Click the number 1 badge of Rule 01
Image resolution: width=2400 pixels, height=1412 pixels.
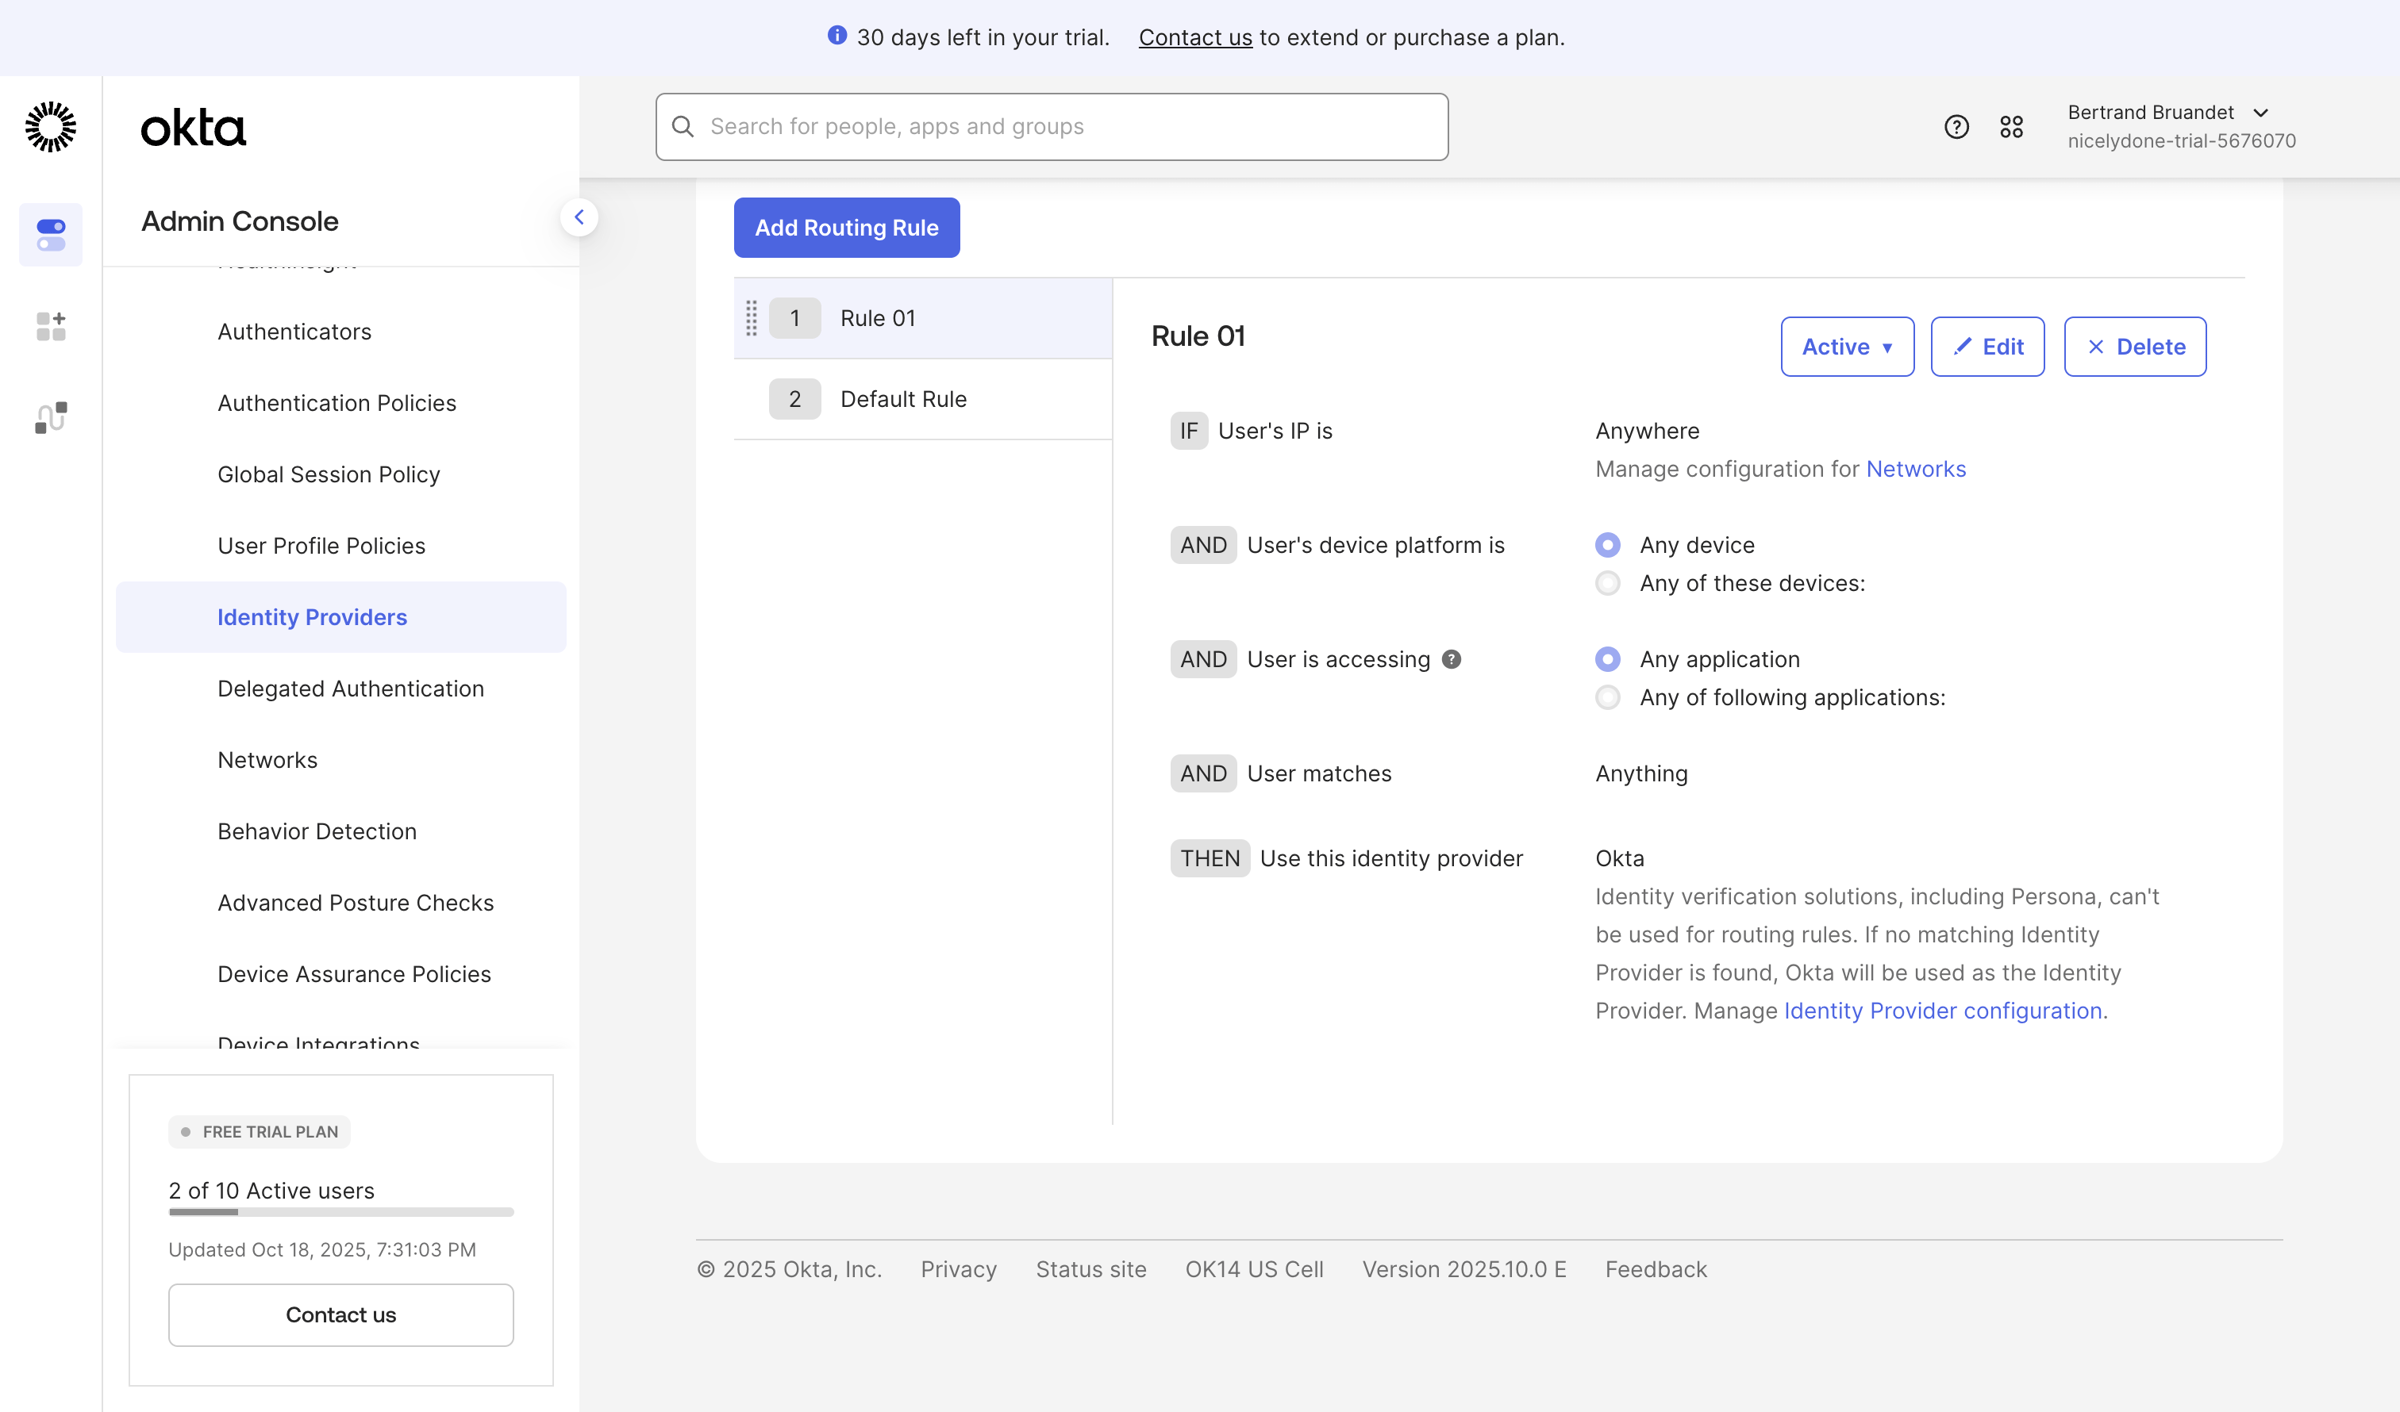pos(795,318)
